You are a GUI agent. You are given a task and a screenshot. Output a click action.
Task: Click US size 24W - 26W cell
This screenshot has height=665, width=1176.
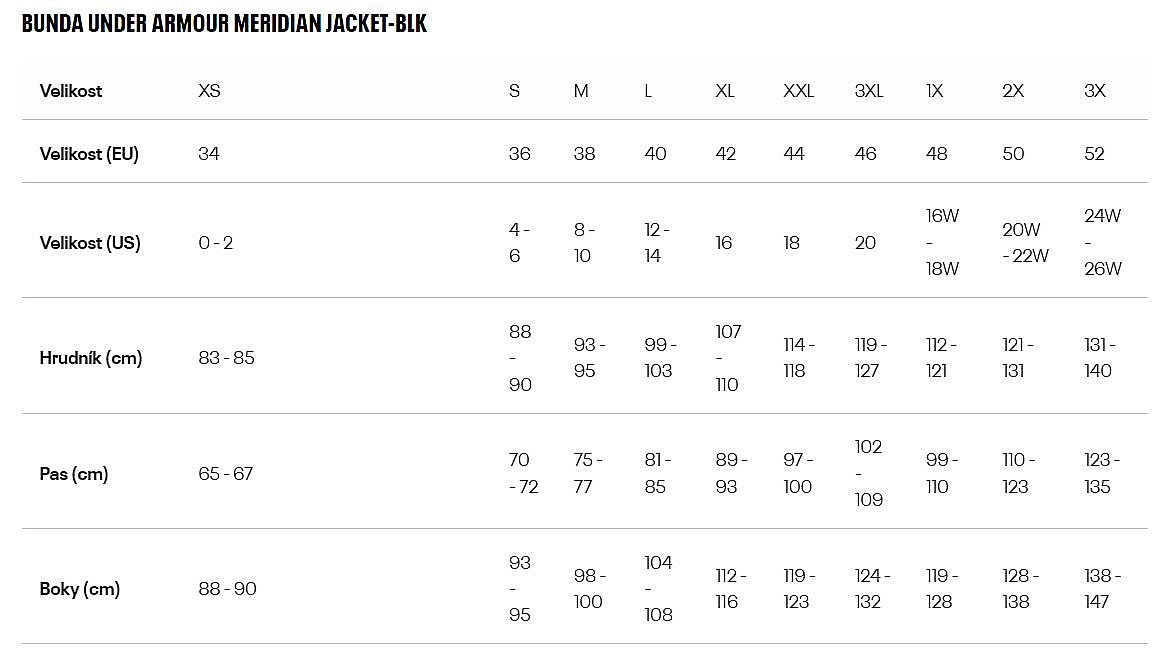coord(1102,243)
